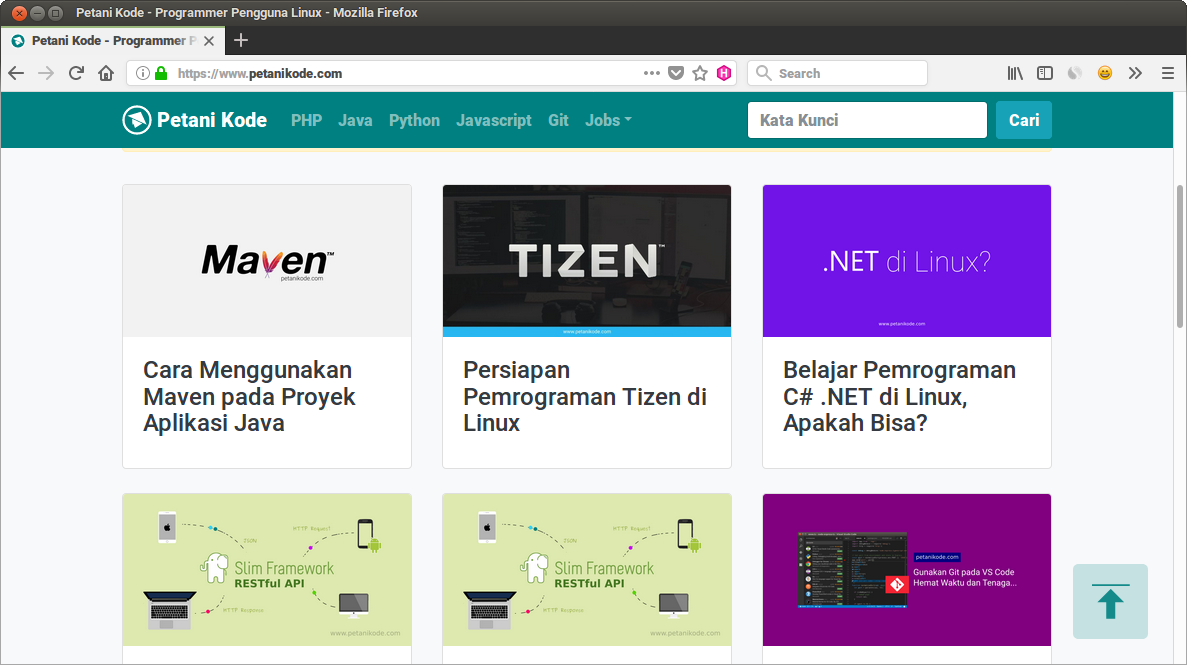Bookmark this page with the star icon
Viewport: 1187px width, 665px height.
pos(700,73)
